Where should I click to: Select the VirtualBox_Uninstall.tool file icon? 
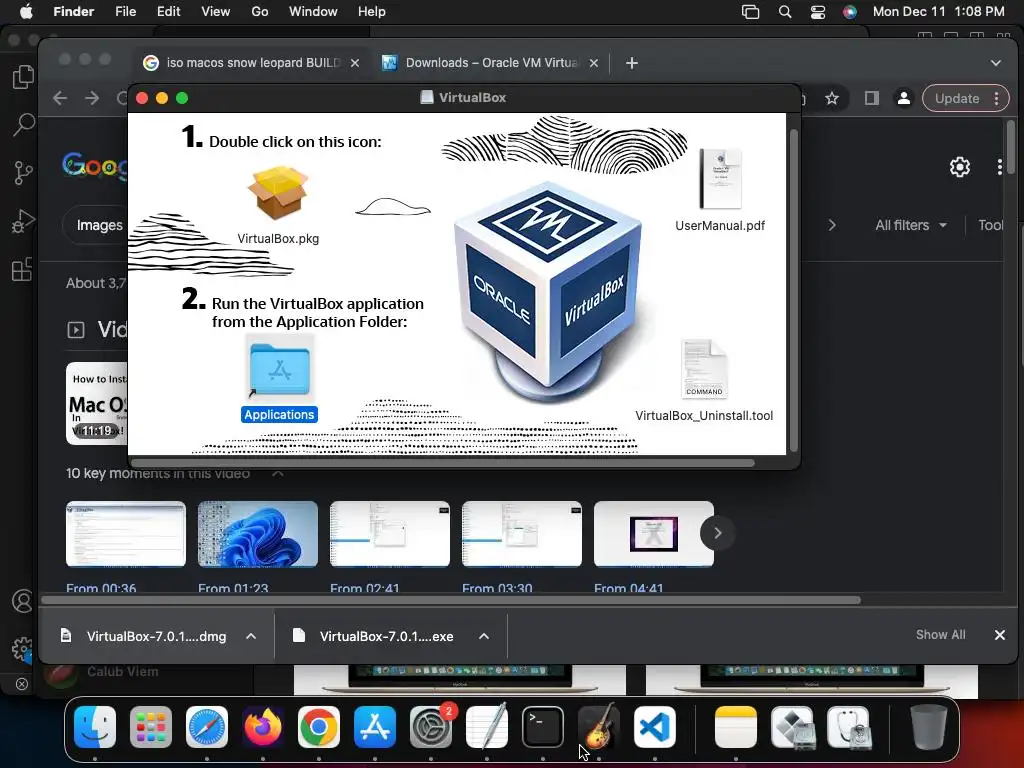(x=704, y=369)
